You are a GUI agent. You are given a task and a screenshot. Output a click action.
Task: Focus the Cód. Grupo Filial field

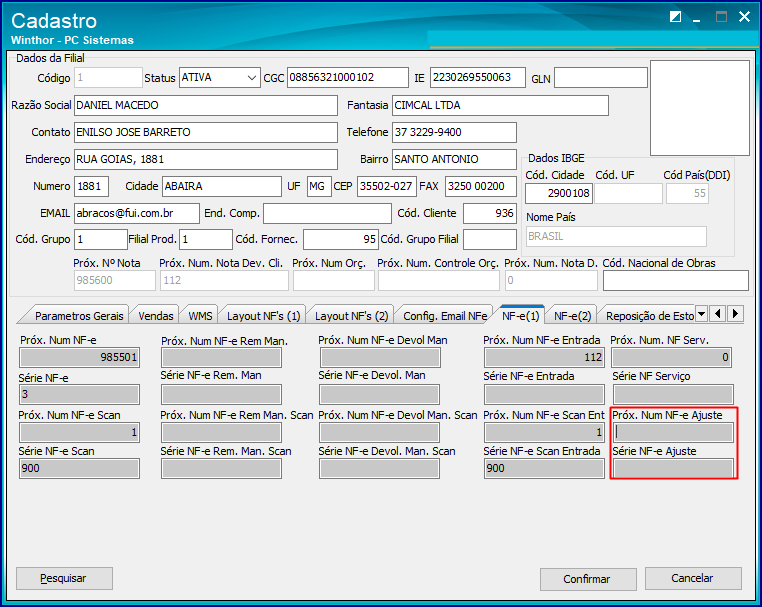coord(489,240)
